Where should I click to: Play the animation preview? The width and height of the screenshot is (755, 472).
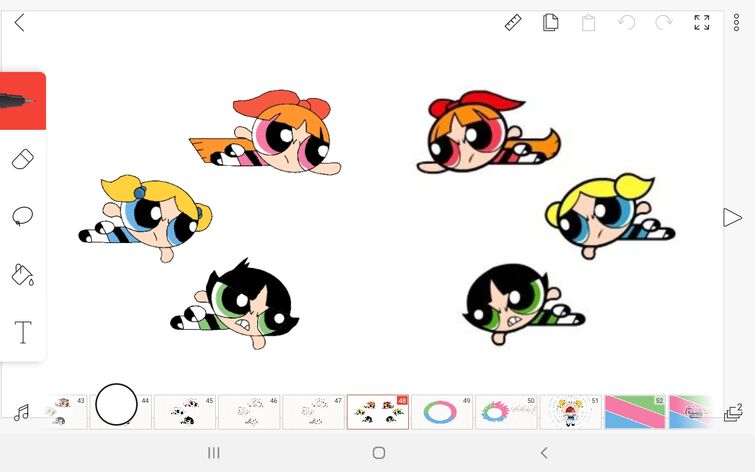pos(732,217)
